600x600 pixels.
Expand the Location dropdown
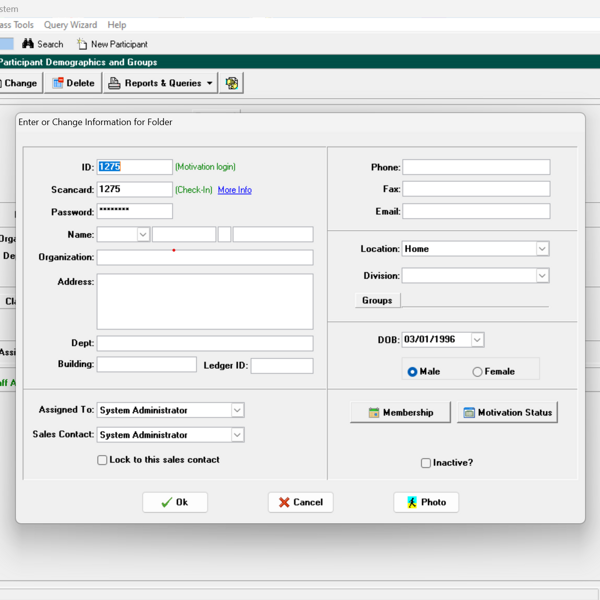[x=542, y=249]
